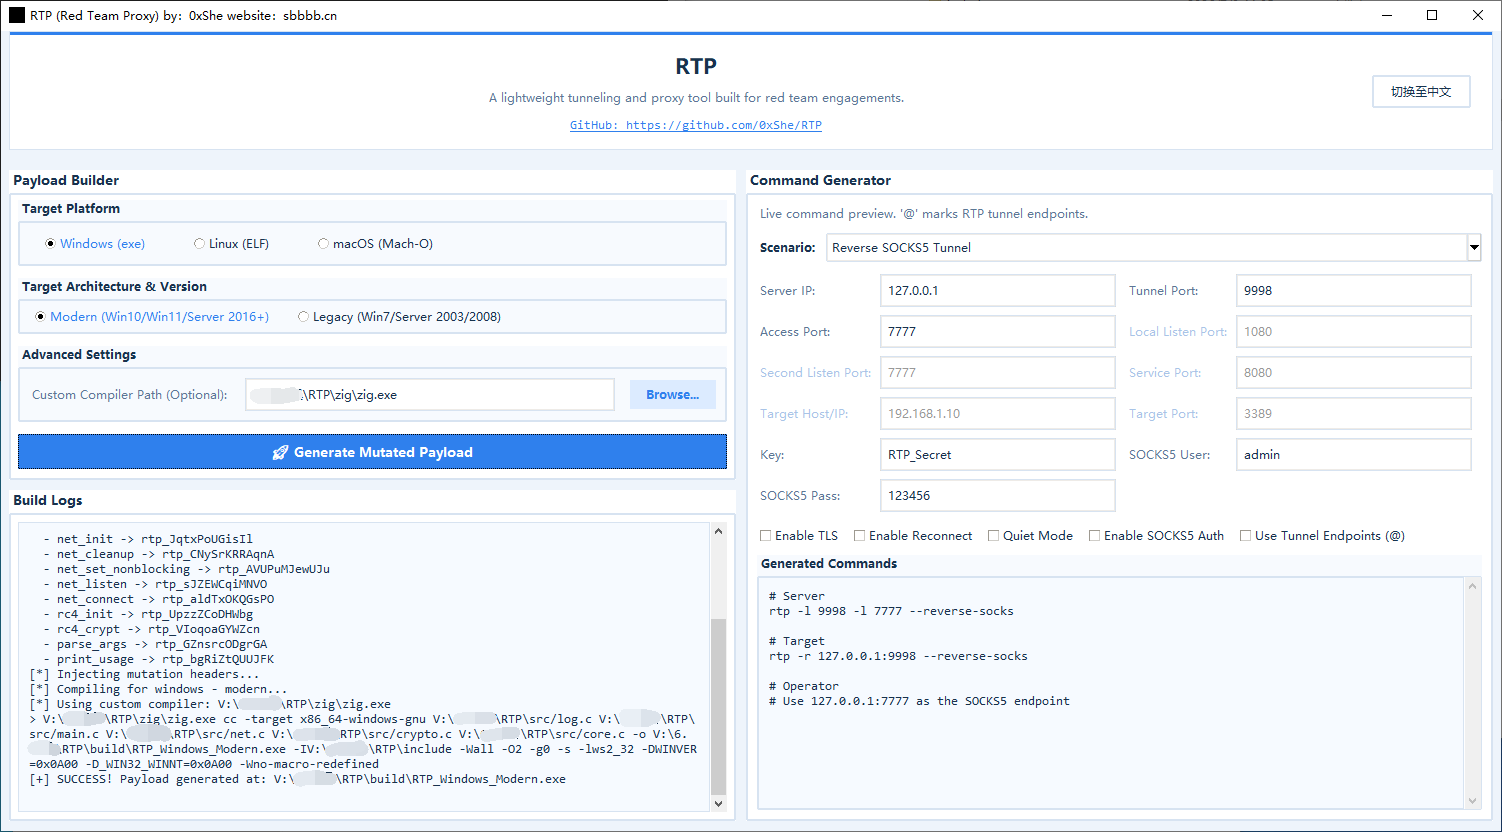1502x832 pixels.
Task: Choose Legacy (Win7/Server 2003/2008) architecture
Action: (399, 317)
